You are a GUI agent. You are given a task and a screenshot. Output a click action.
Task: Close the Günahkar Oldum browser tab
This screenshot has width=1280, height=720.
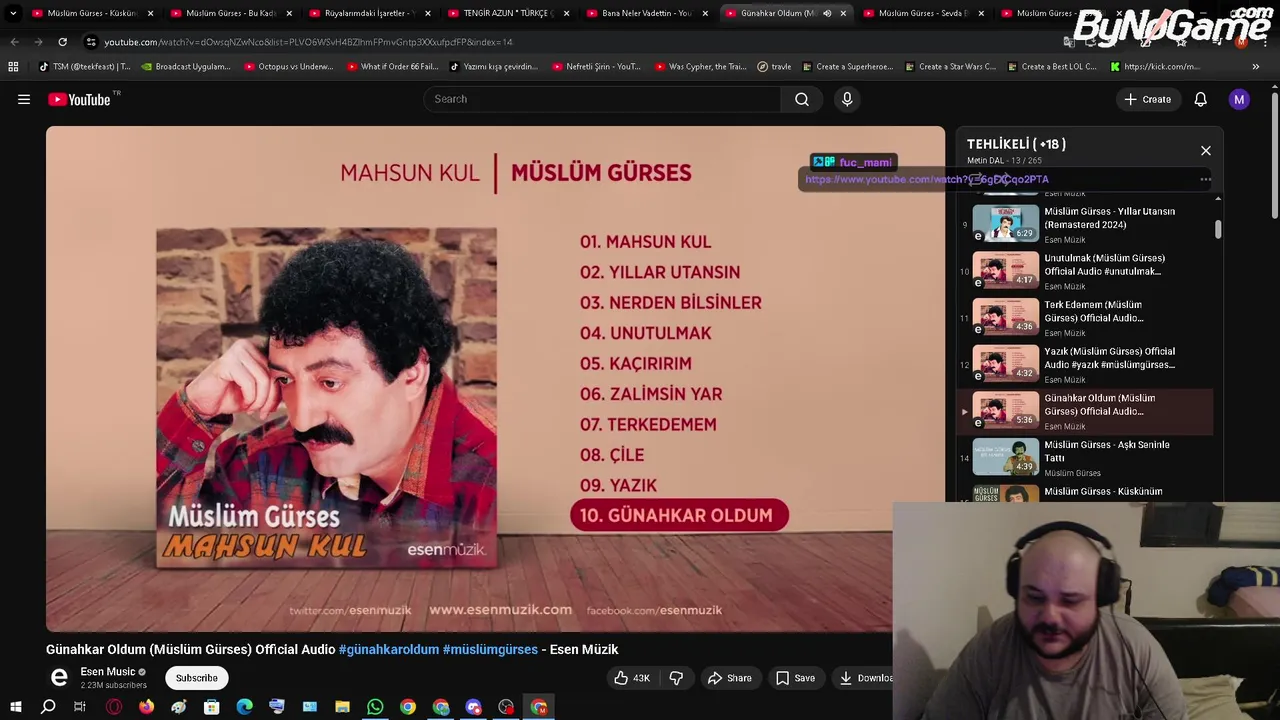(843, 13)
